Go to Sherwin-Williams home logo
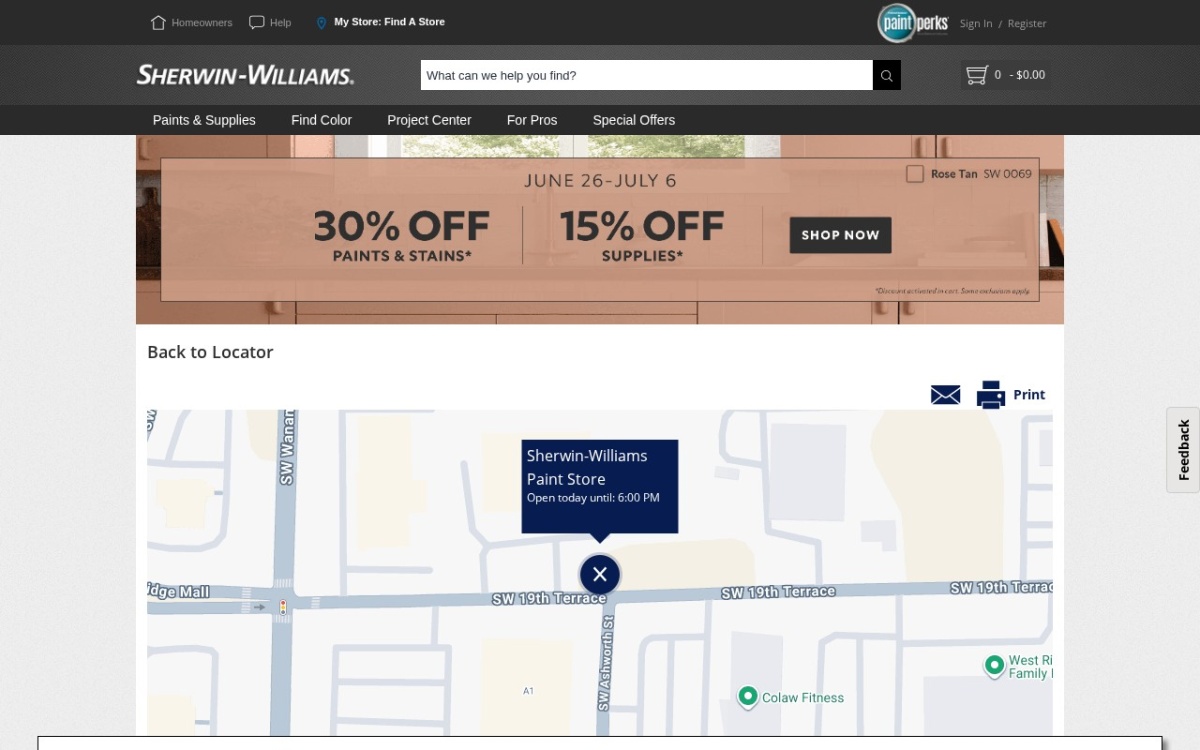 coord(245,75)
